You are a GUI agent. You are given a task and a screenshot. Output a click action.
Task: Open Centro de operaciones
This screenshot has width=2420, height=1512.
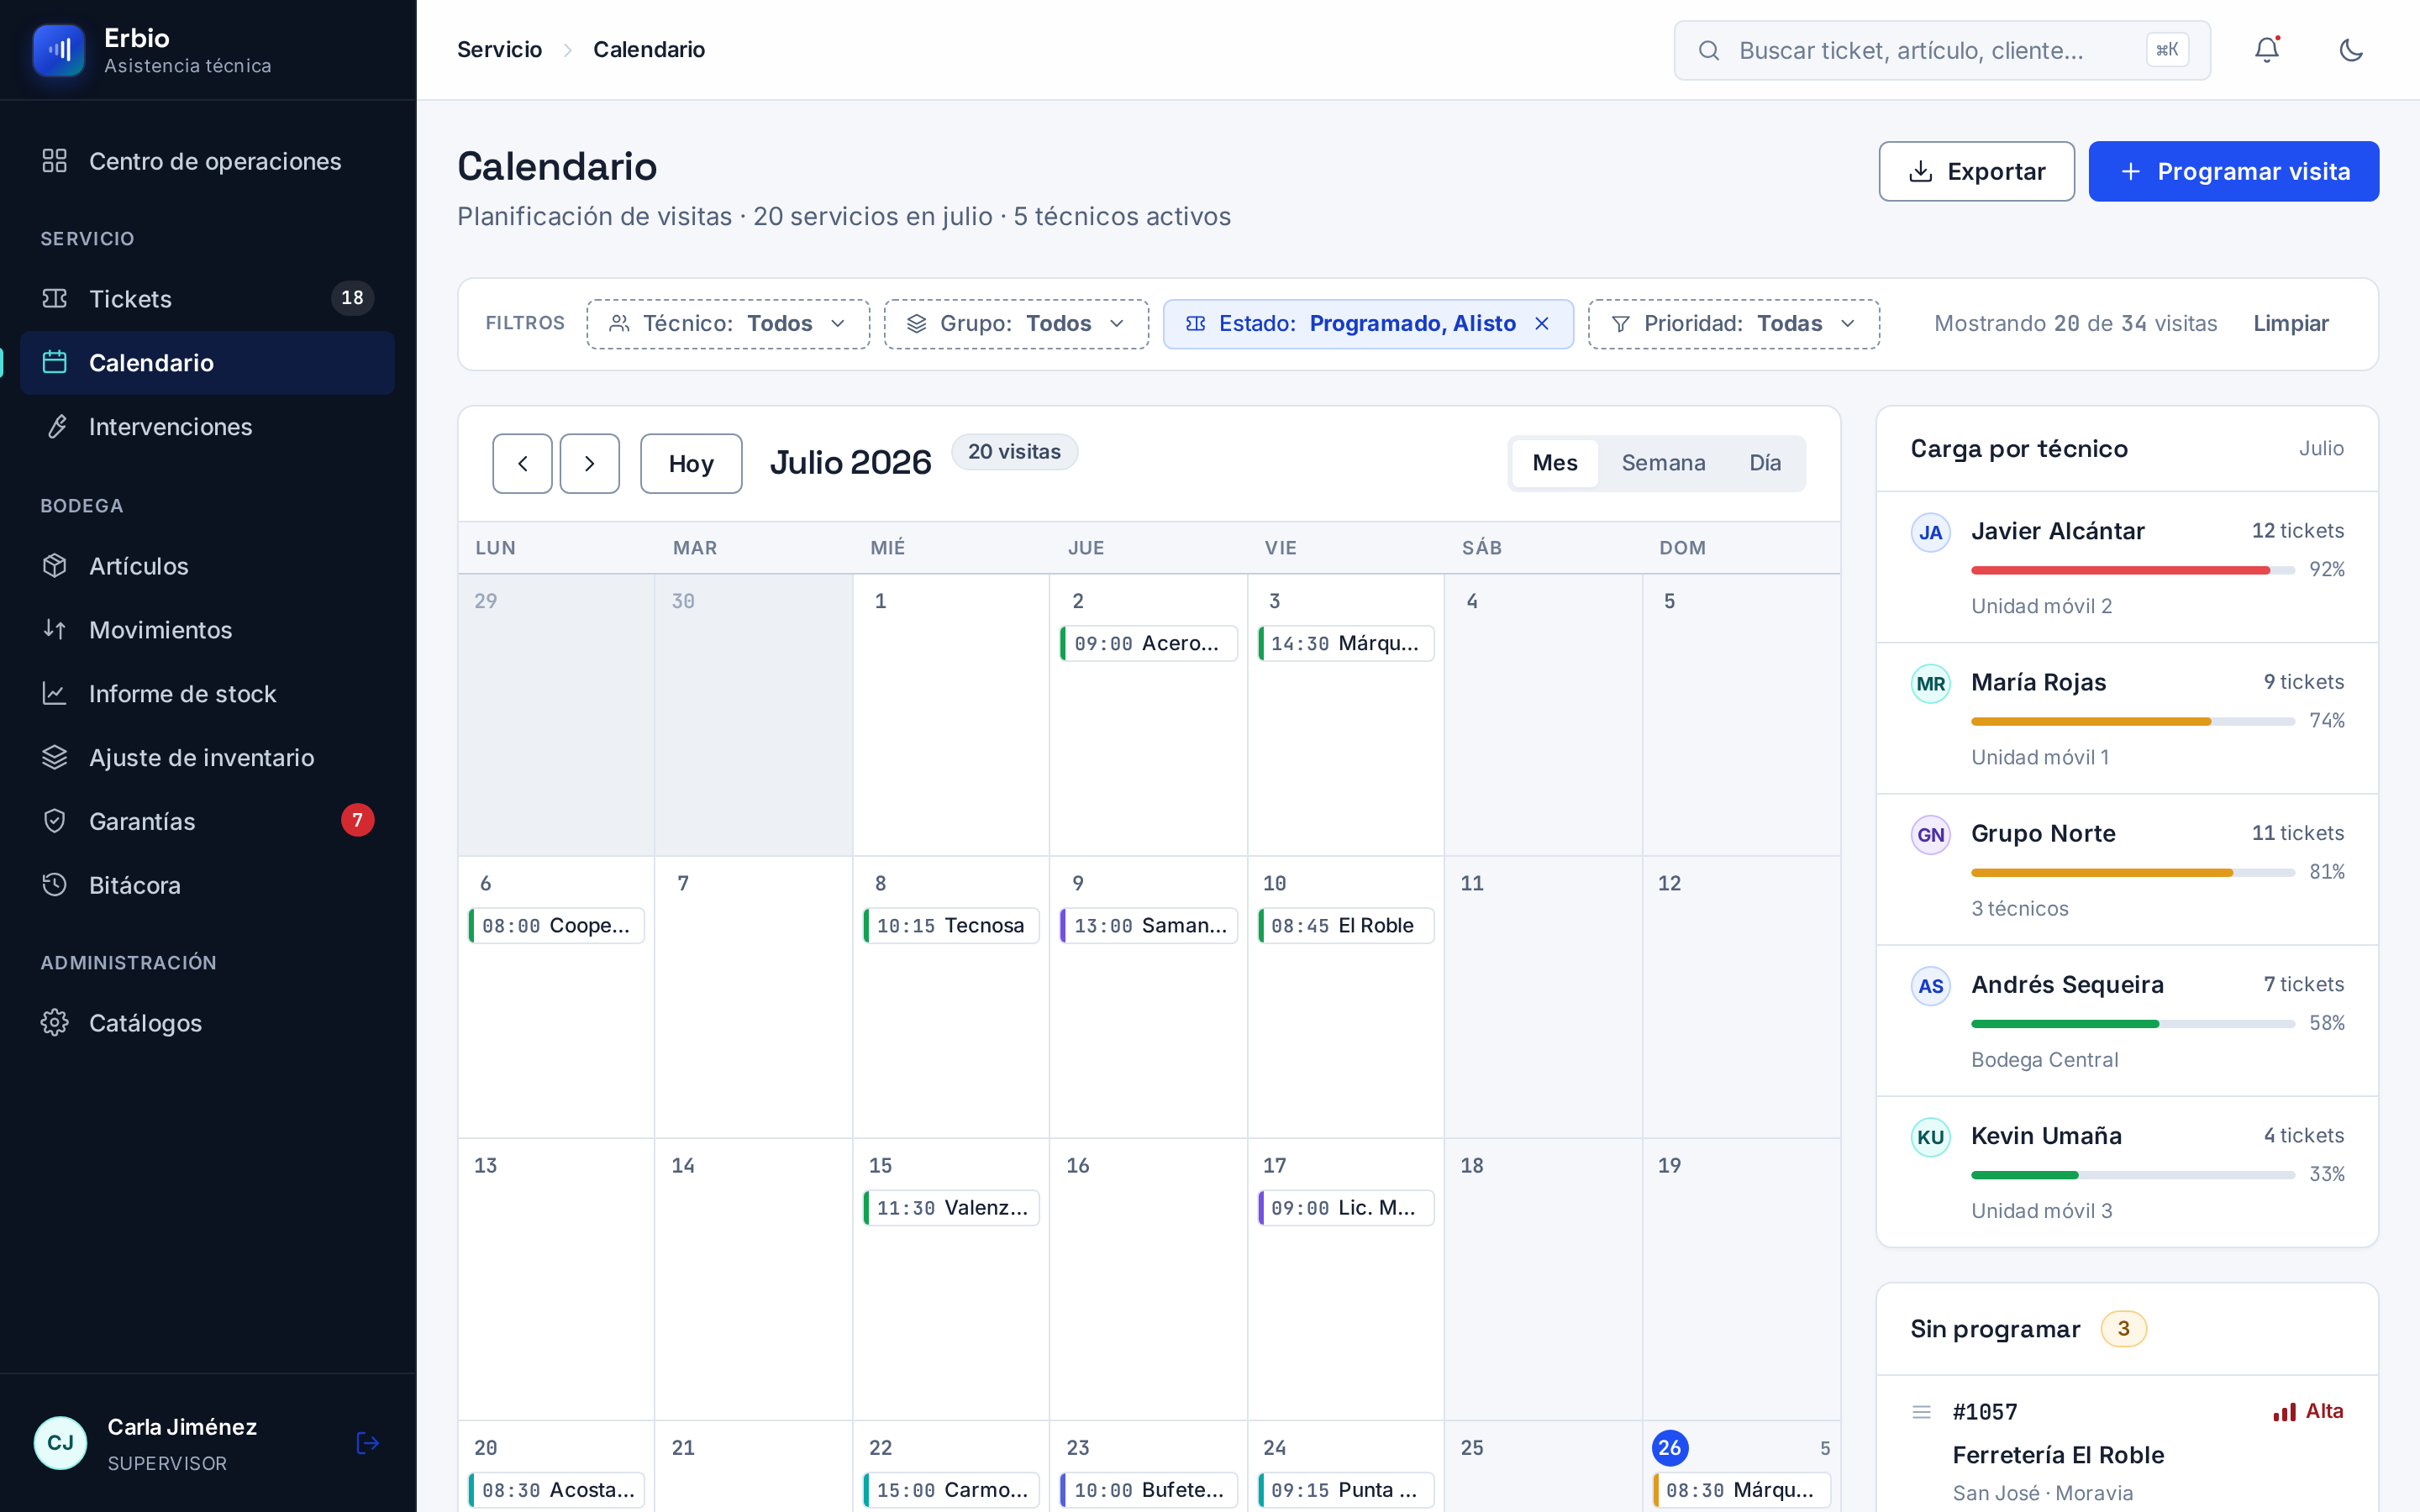pyautogui.click(x=207, y=161)
